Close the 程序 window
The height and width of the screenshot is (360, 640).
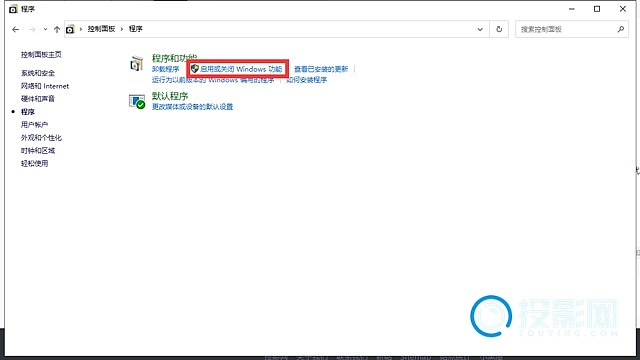click(x=622, y=9)
